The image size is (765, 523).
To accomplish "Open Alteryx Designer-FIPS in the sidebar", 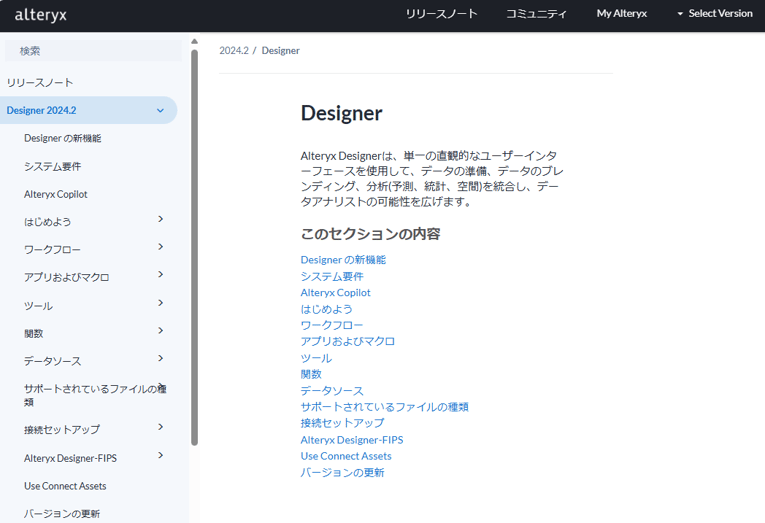I will (x=70, y=458).
